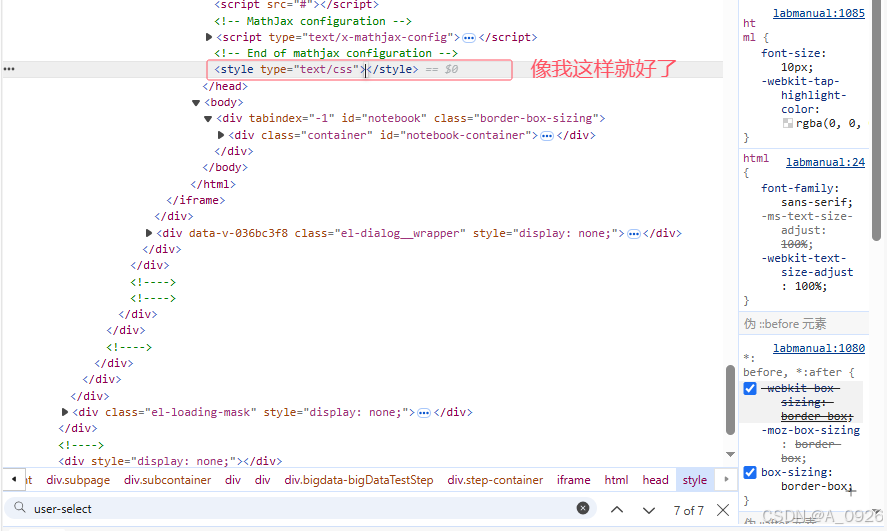Screen dimensions: 887x531
Task: Collapse the notebook div node
Action: tap(208, 119)
